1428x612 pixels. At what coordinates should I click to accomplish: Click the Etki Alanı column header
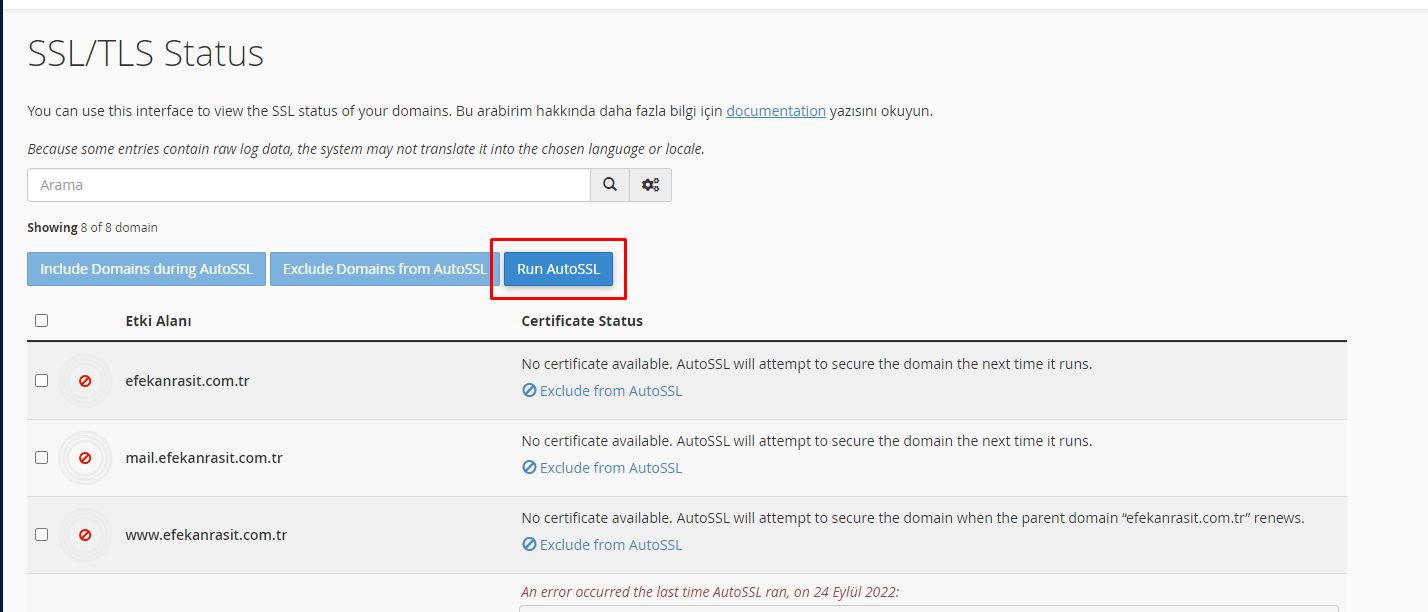pyautogui.click(x=160, y=320)
